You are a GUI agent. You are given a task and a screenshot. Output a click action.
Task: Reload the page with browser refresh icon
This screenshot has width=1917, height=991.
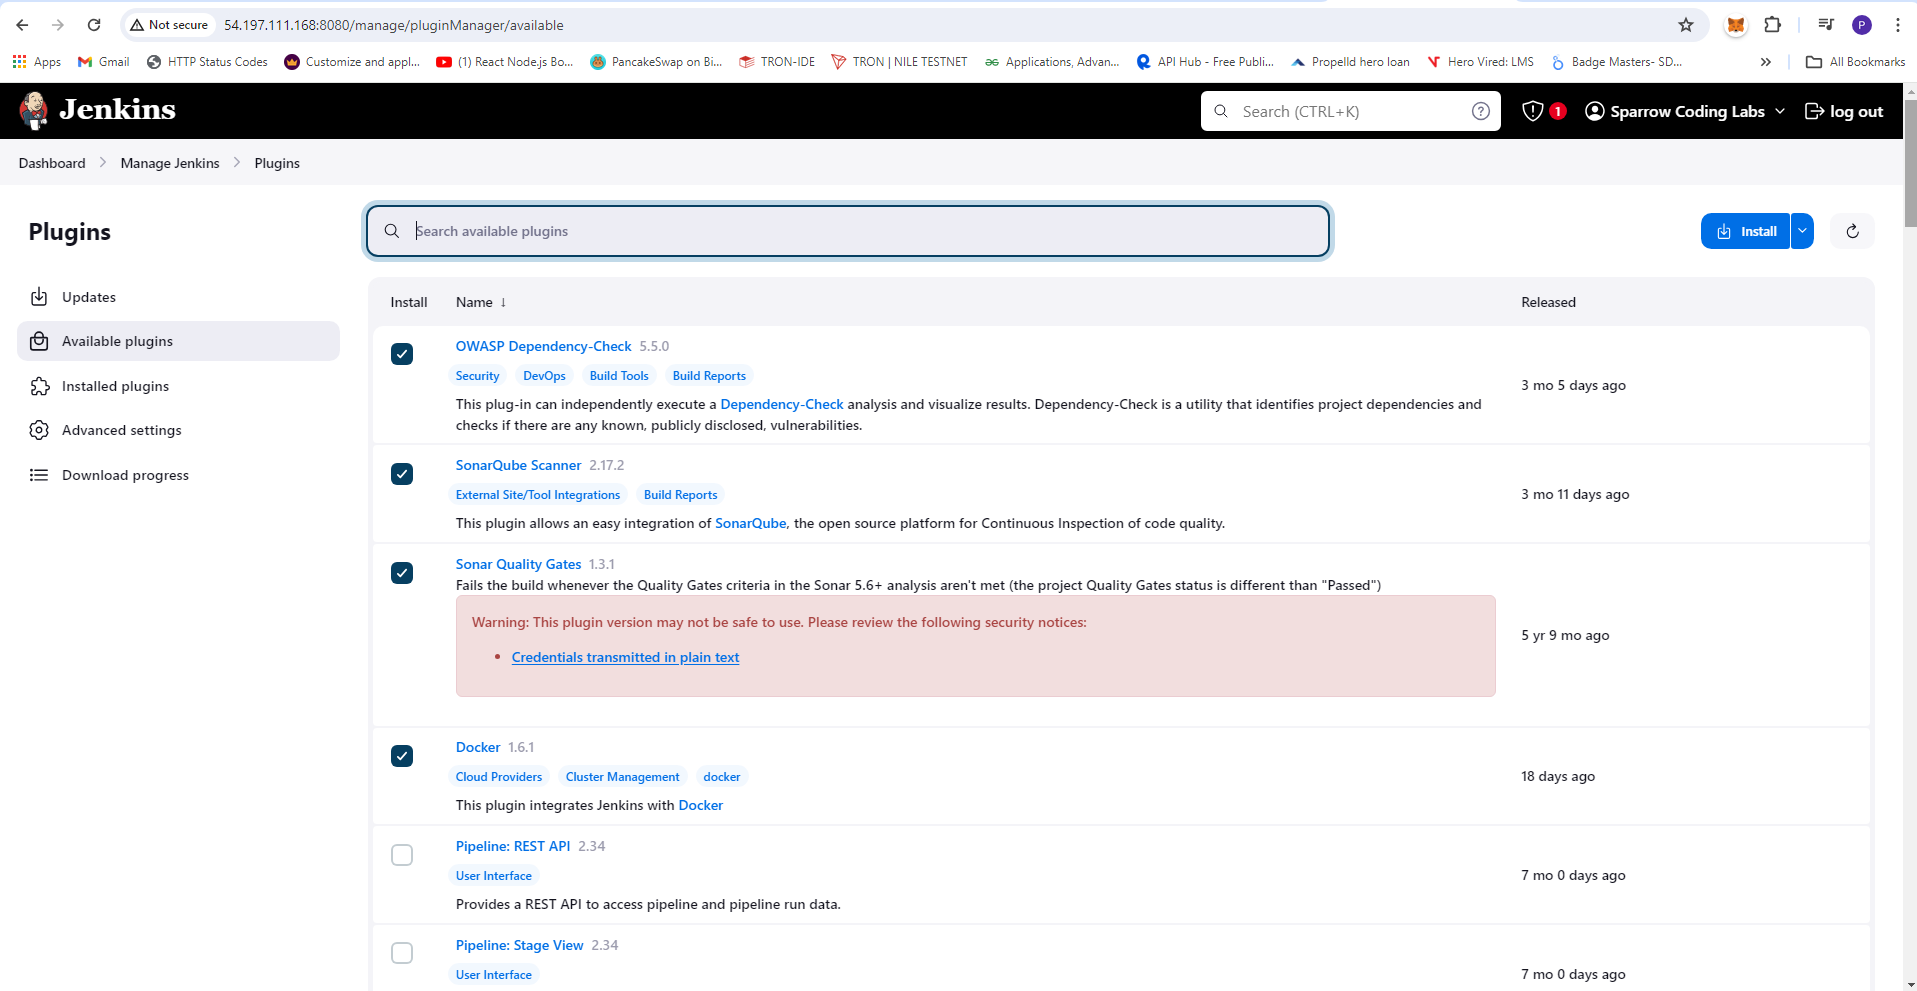(94, 25)
